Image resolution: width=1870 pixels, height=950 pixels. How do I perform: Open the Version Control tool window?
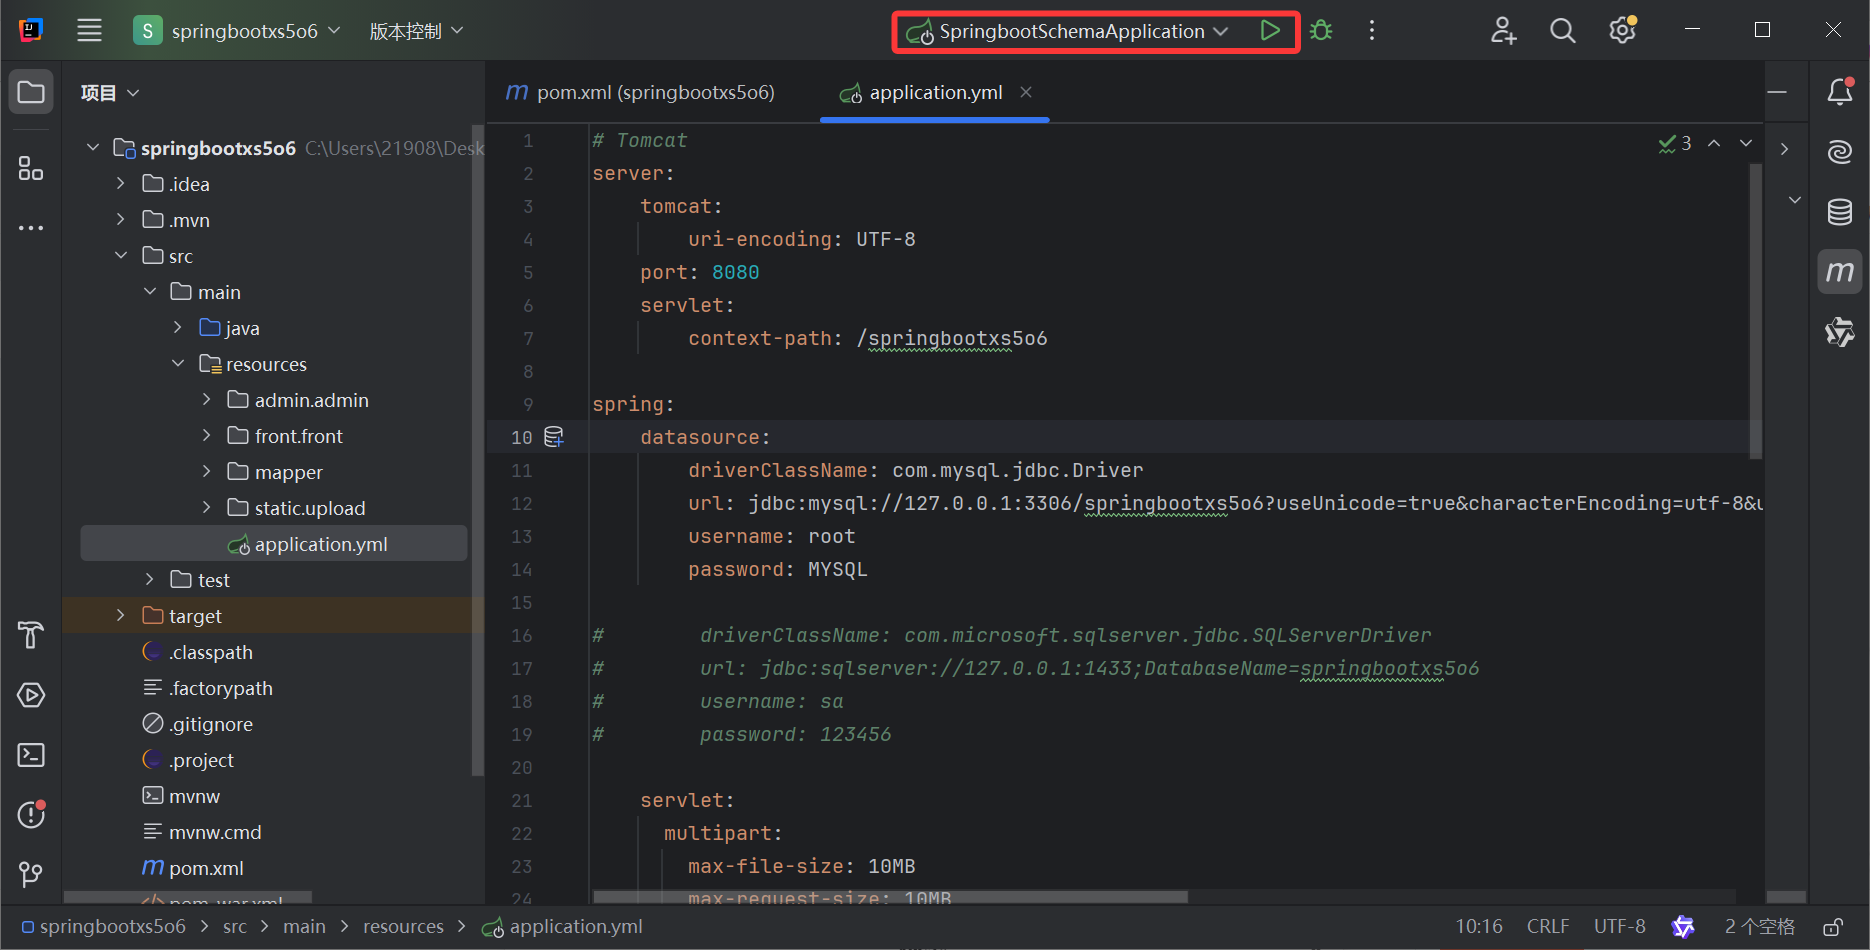pos(31,874)
